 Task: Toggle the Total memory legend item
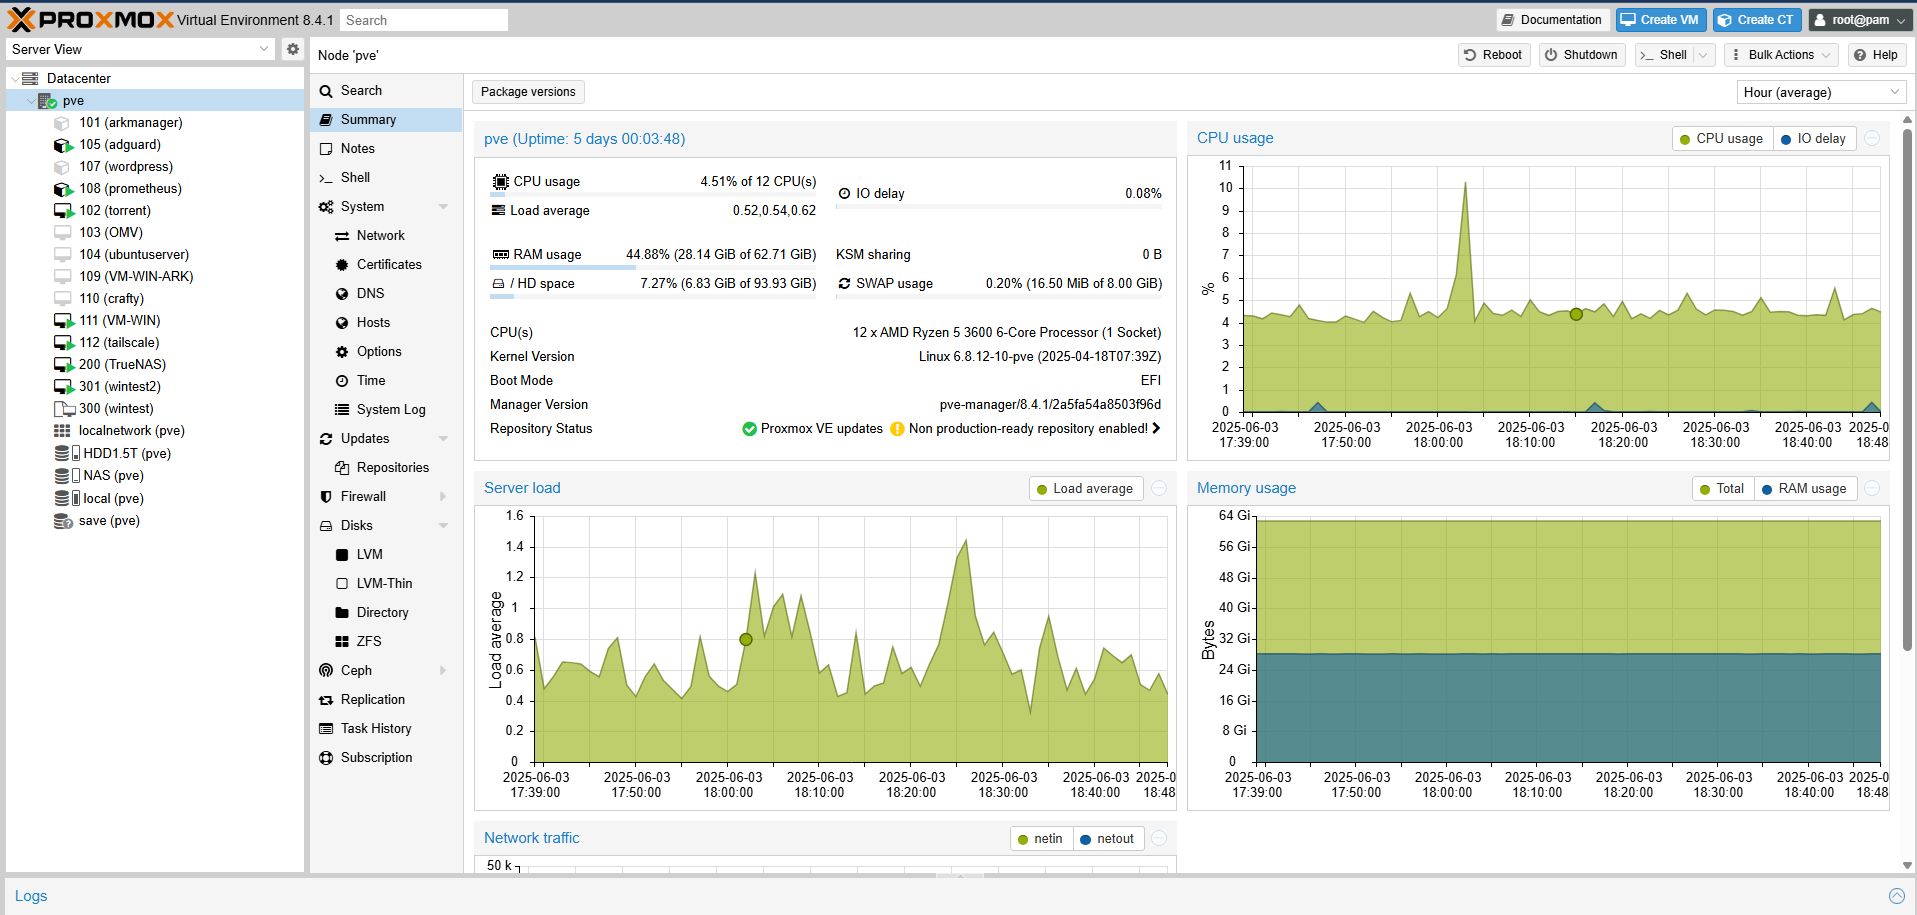click(x=1722, y=489)
